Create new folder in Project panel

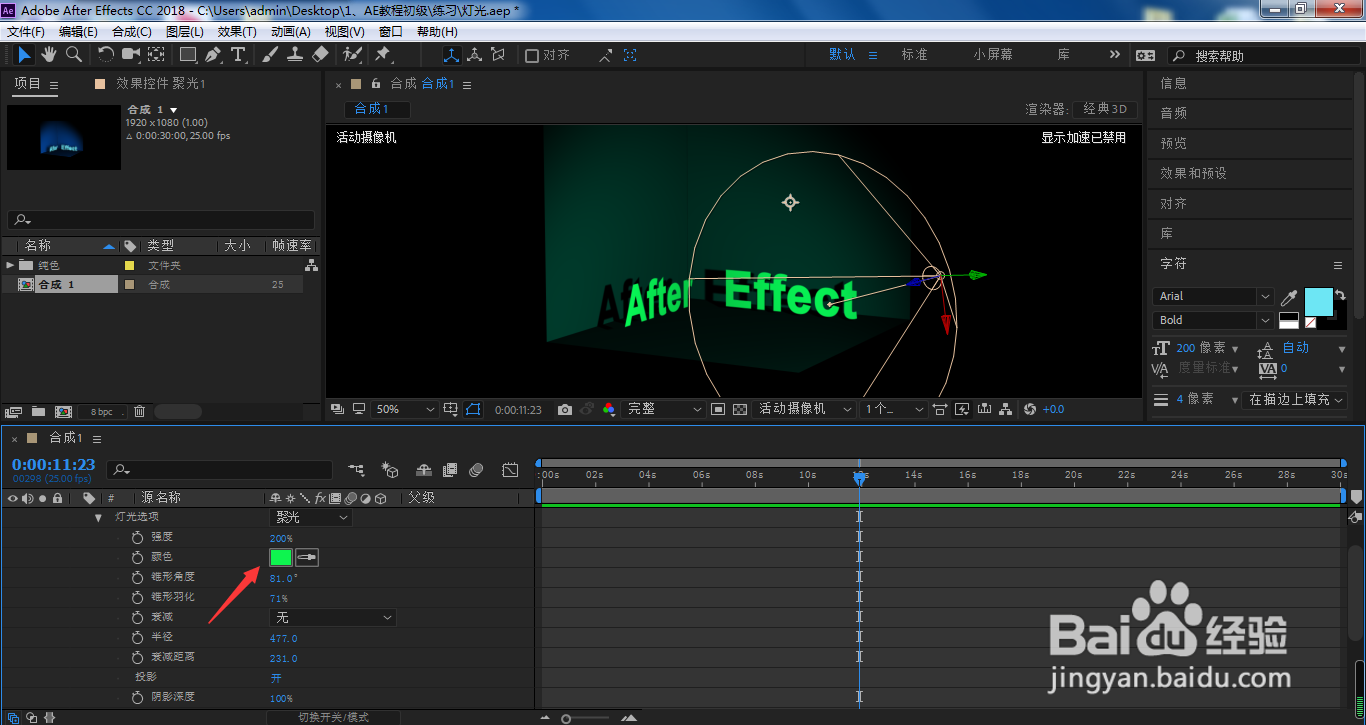38,411
